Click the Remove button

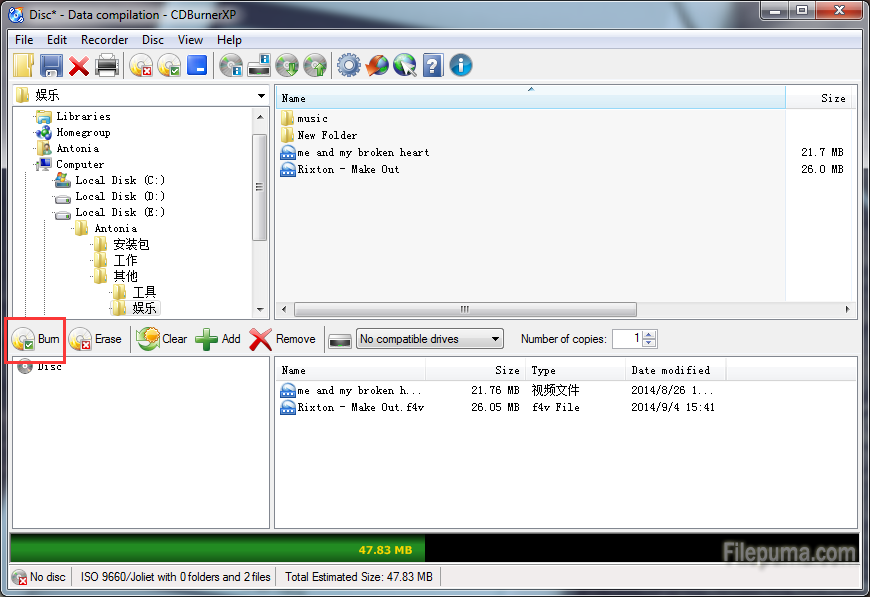coord(283,339)
